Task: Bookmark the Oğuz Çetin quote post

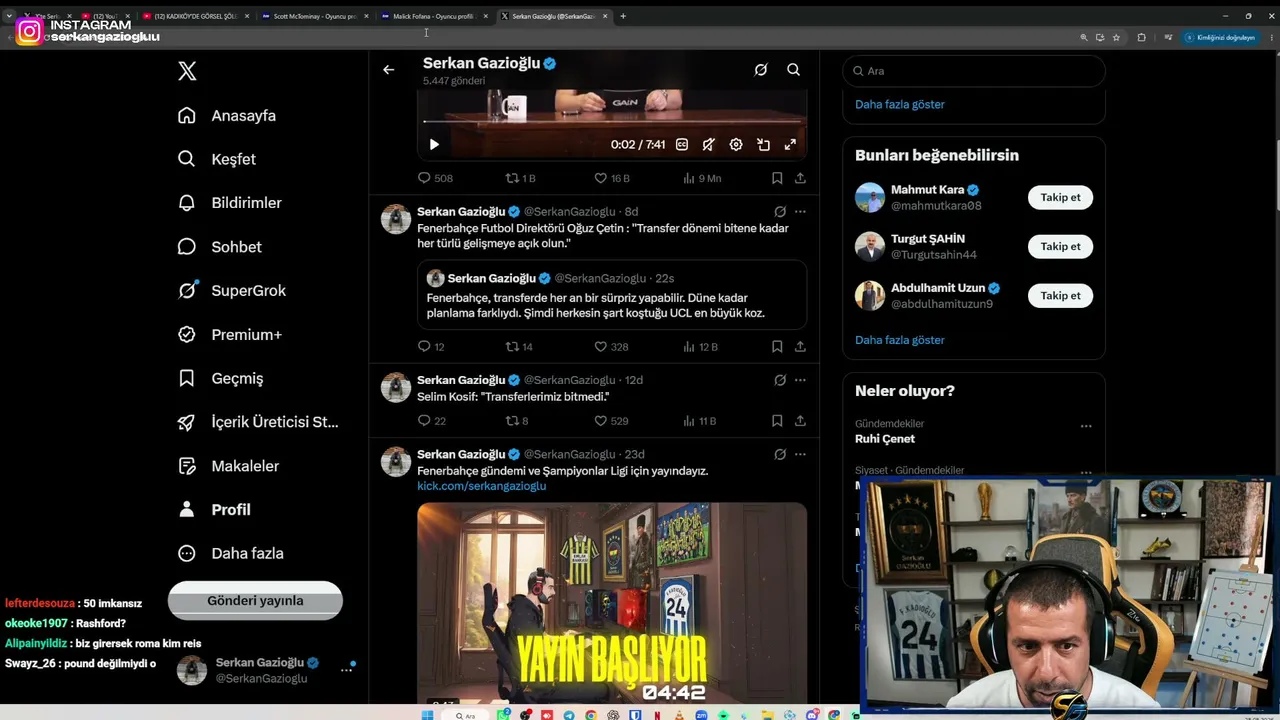Action: pos(777,347)
